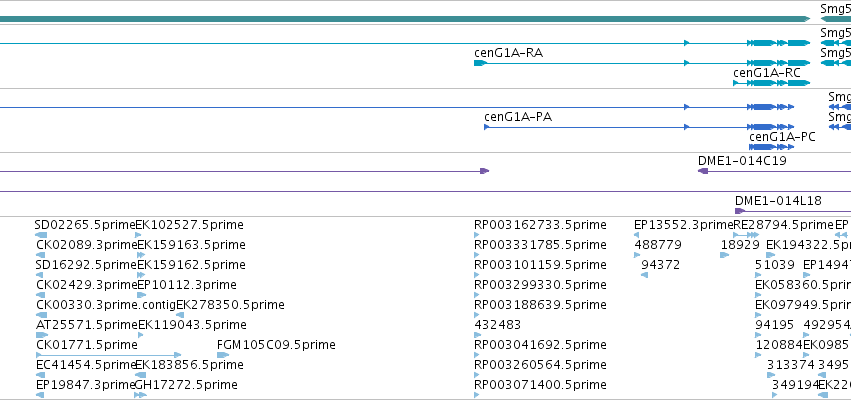Click the long teal gene bar at top
The height and width of the screenshot is (400, 851).
[x=405, y=19]
